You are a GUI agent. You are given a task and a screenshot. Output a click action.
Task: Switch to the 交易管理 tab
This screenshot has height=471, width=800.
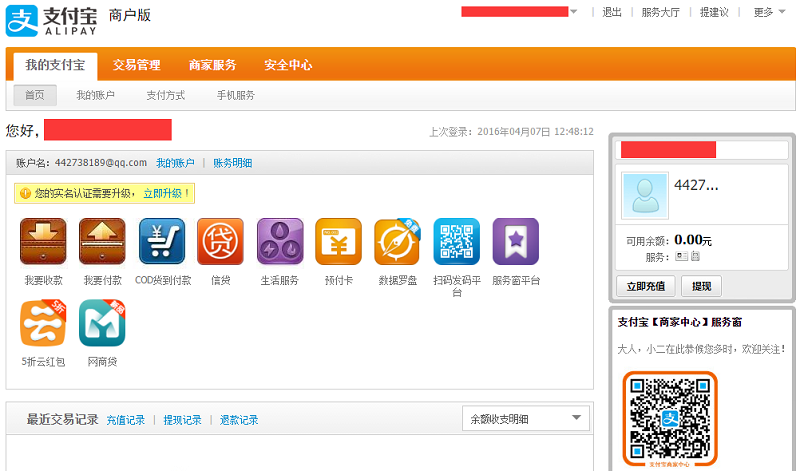coord(136,65)
